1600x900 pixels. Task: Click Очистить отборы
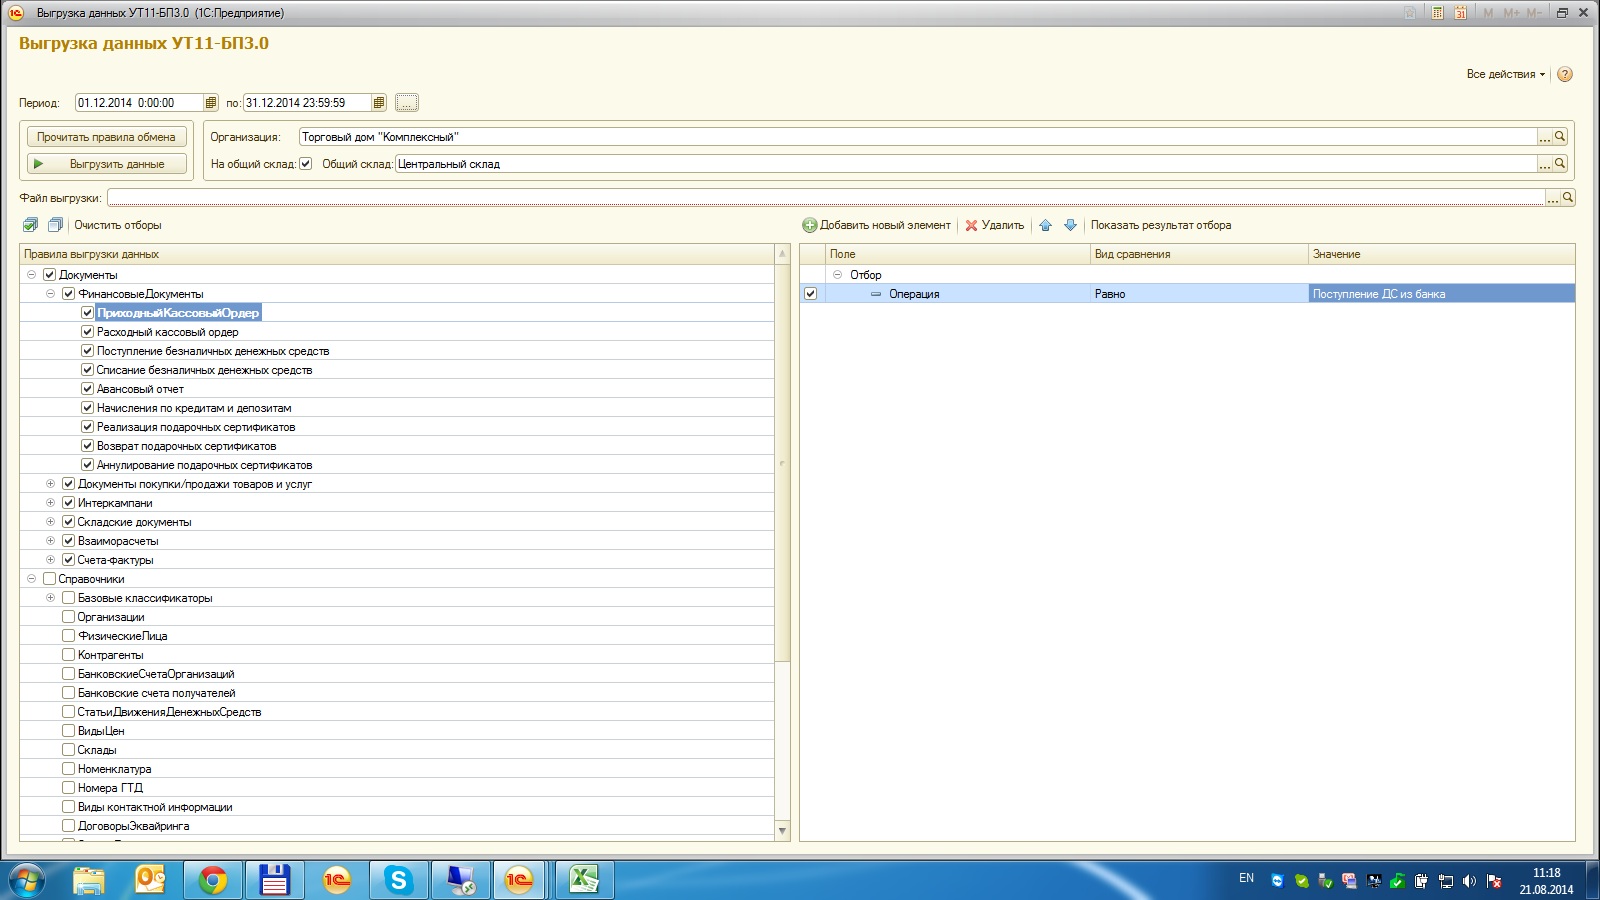[118, 225]
